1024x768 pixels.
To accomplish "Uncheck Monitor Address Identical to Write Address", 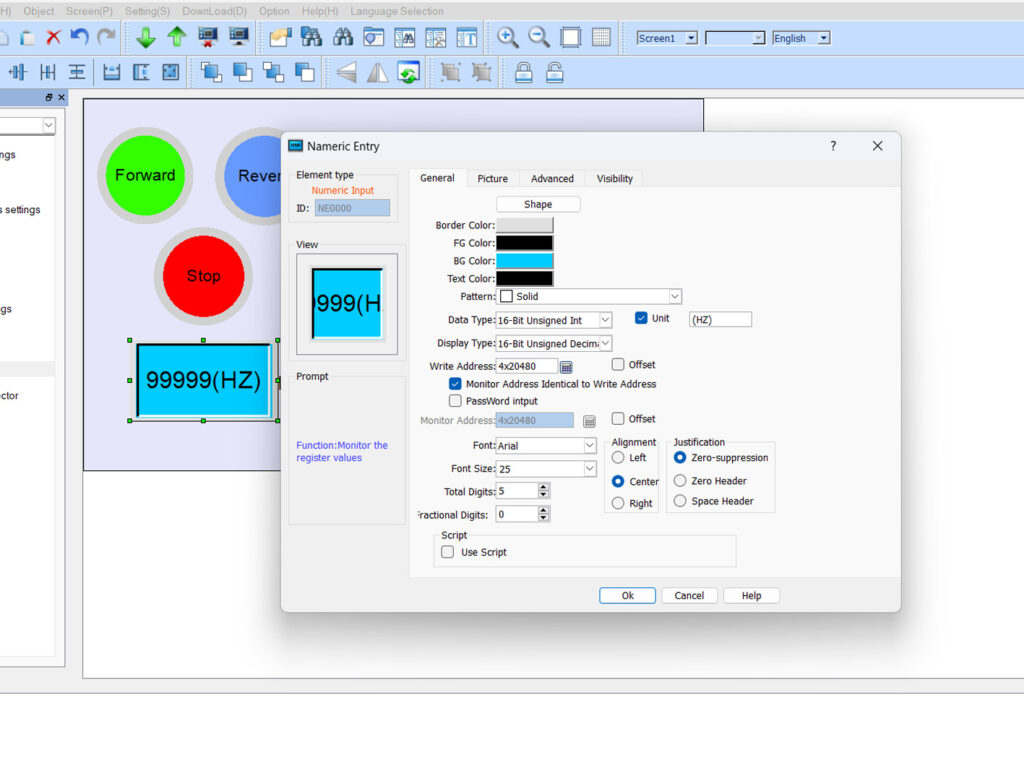I will pos(455,384).
